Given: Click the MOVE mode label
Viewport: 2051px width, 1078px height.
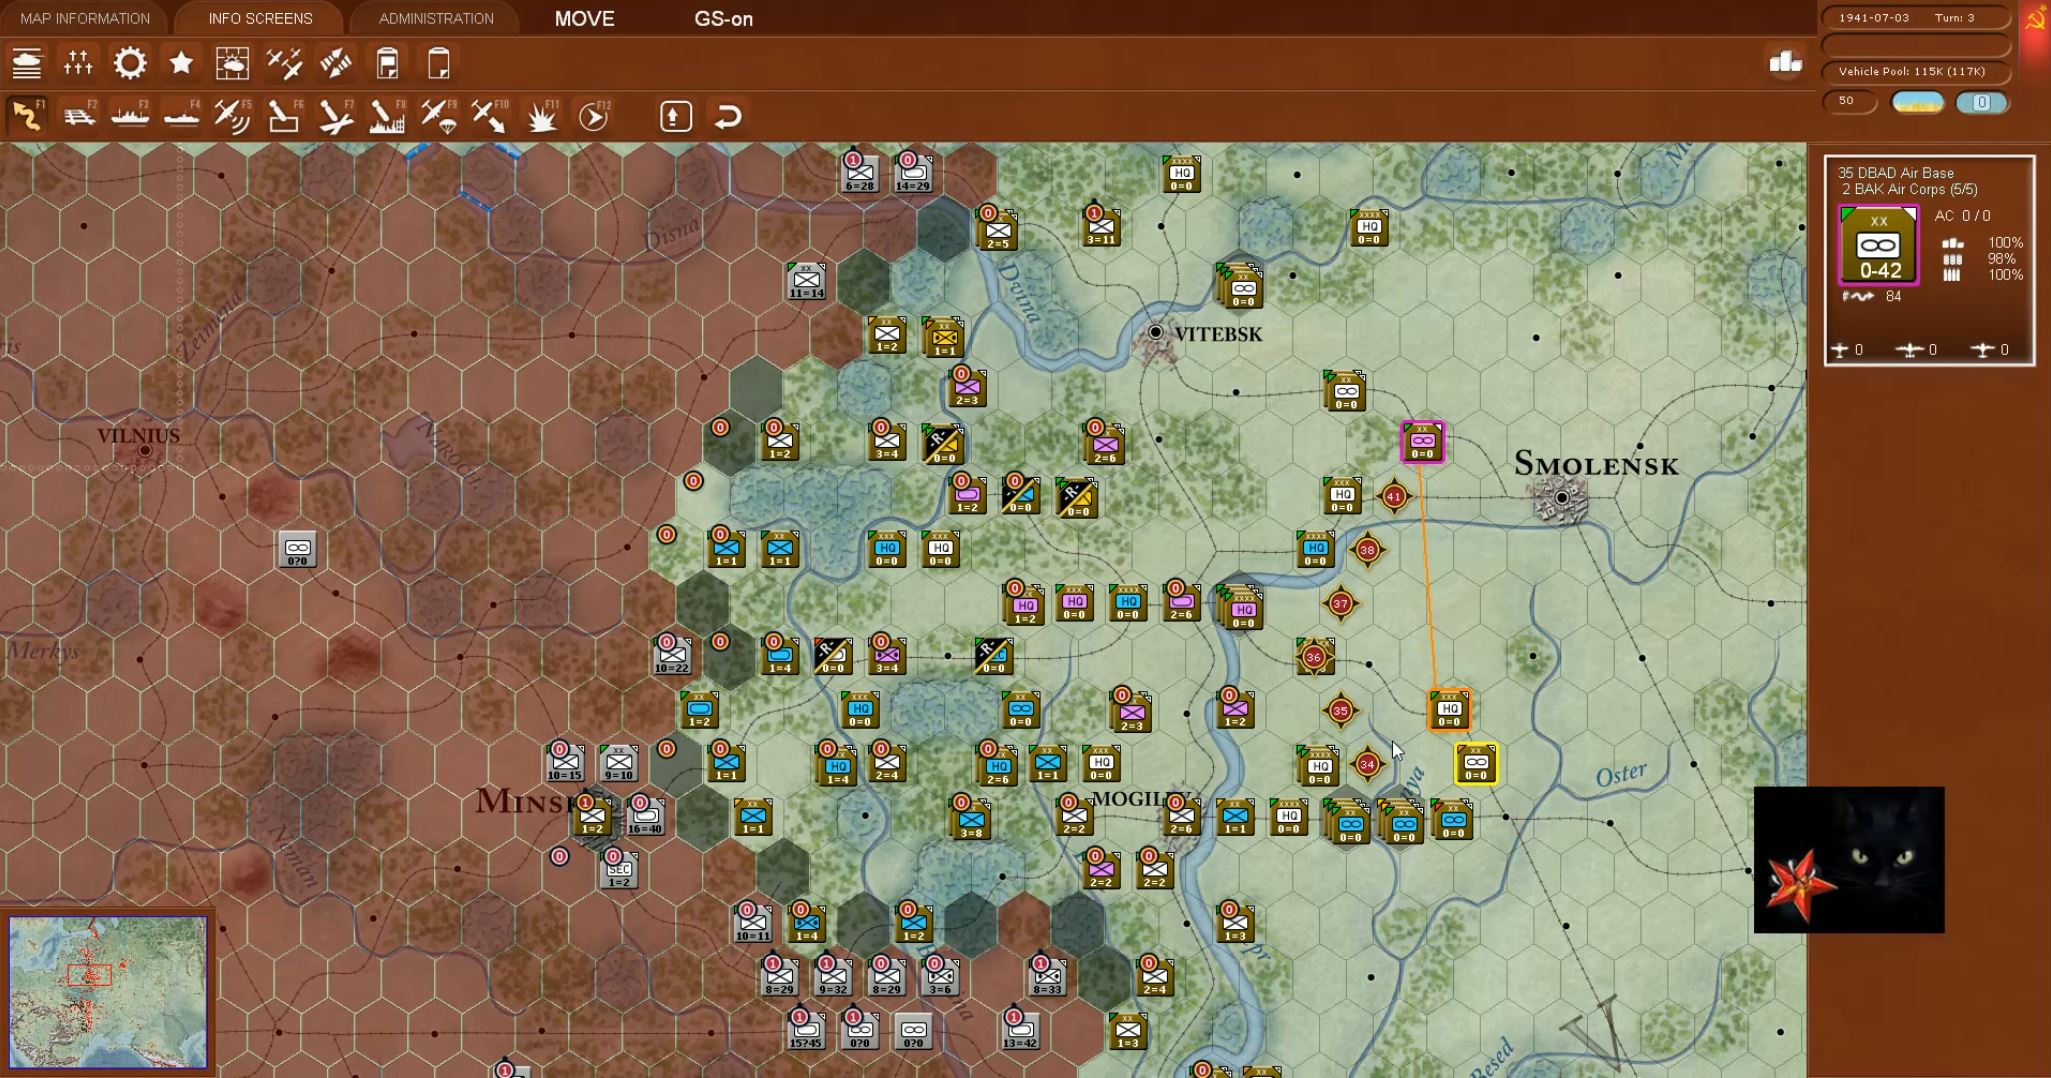Looking at the screenshot, I should pos(585,19).
